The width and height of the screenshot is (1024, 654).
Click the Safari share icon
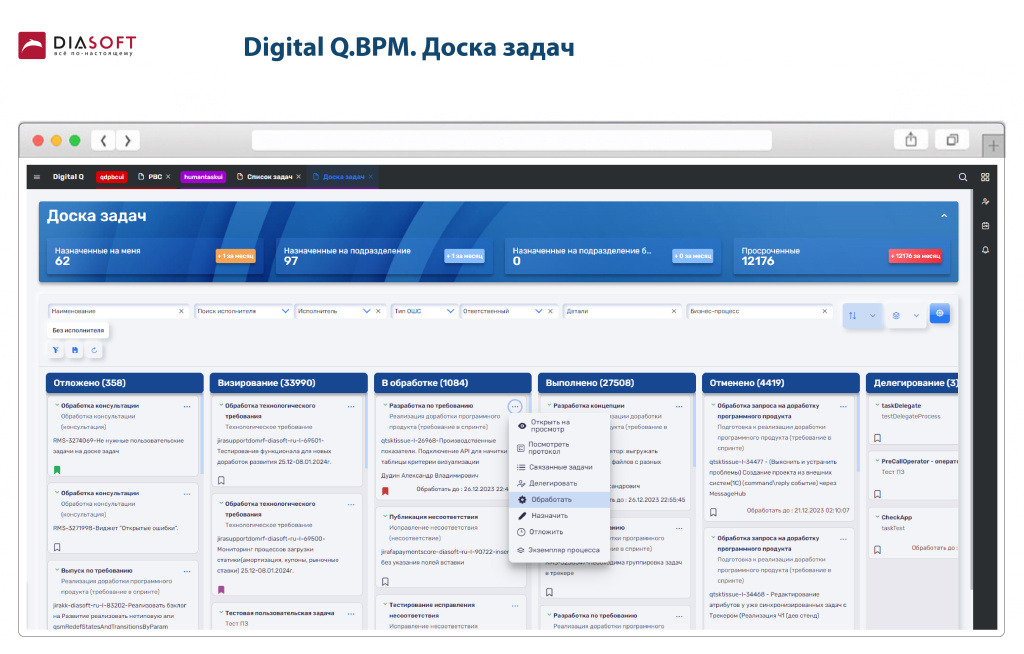911,140
